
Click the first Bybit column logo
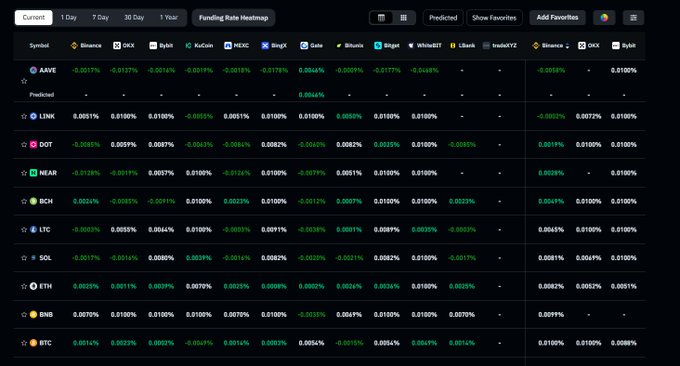coord(153,46)
